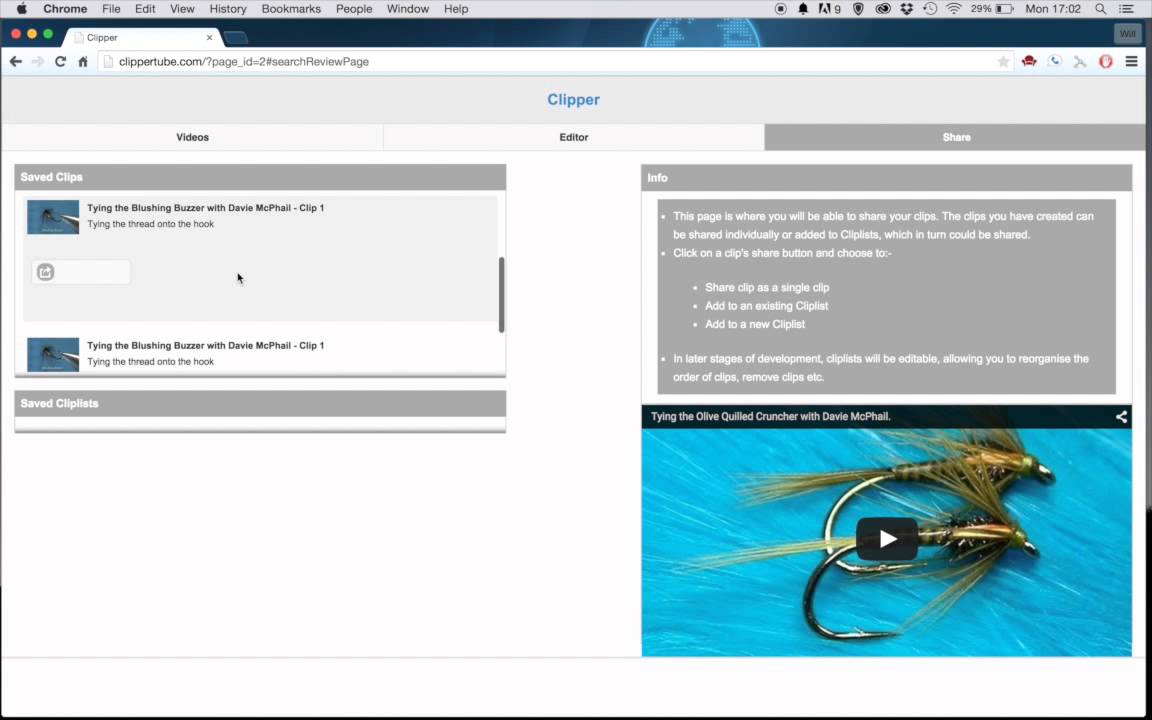
Task: Open a new tab with the tab strip button
Action: pos(235,37)
